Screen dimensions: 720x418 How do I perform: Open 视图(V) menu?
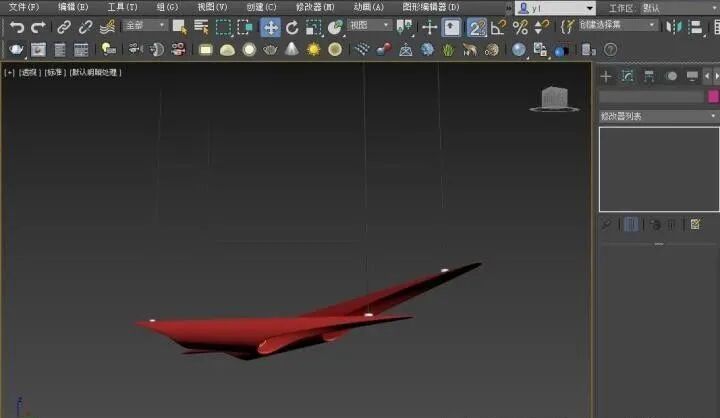click(x=212, y=7)
